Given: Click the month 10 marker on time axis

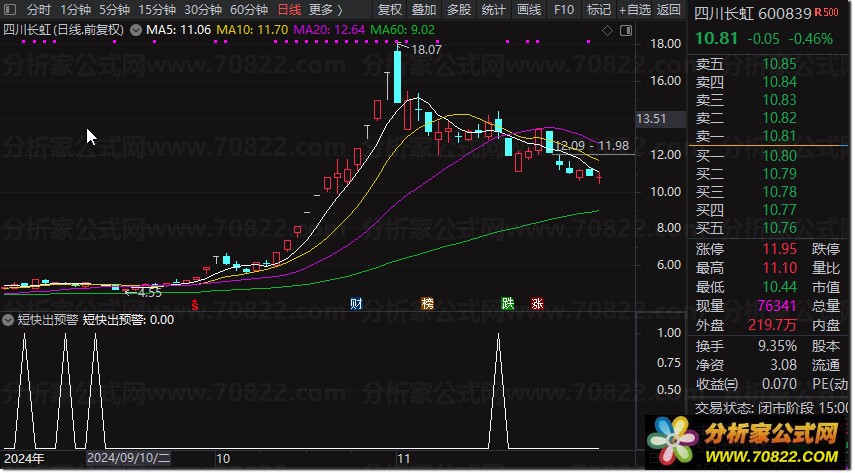Looking at the screenshot, I should (223, 459).
